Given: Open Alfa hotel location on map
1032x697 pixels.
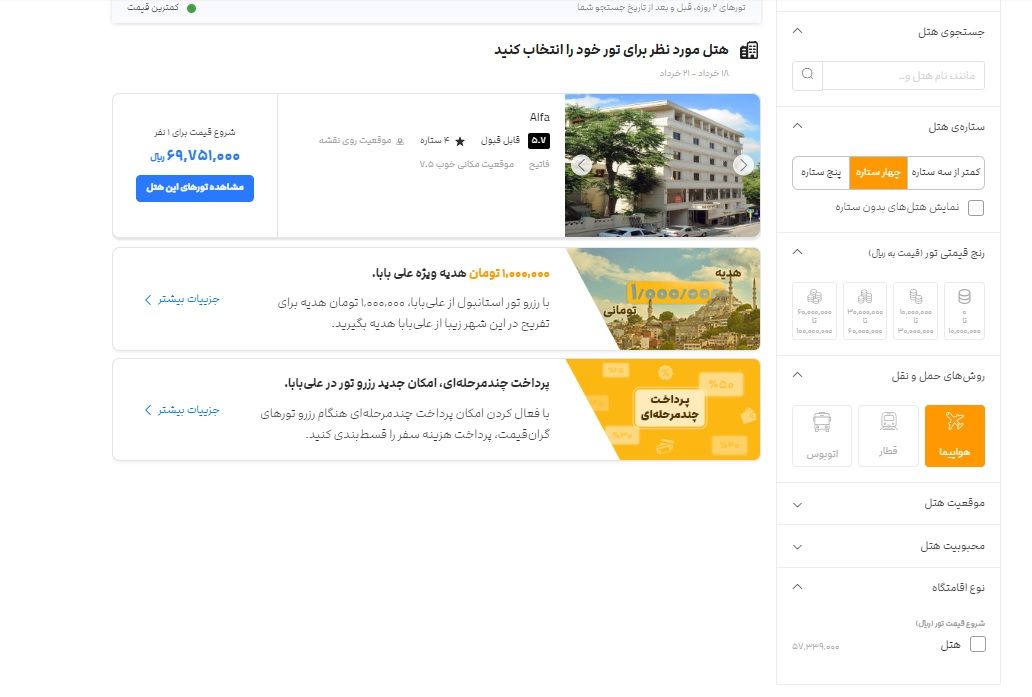Looking at the screenshot, I should [361, 141].
